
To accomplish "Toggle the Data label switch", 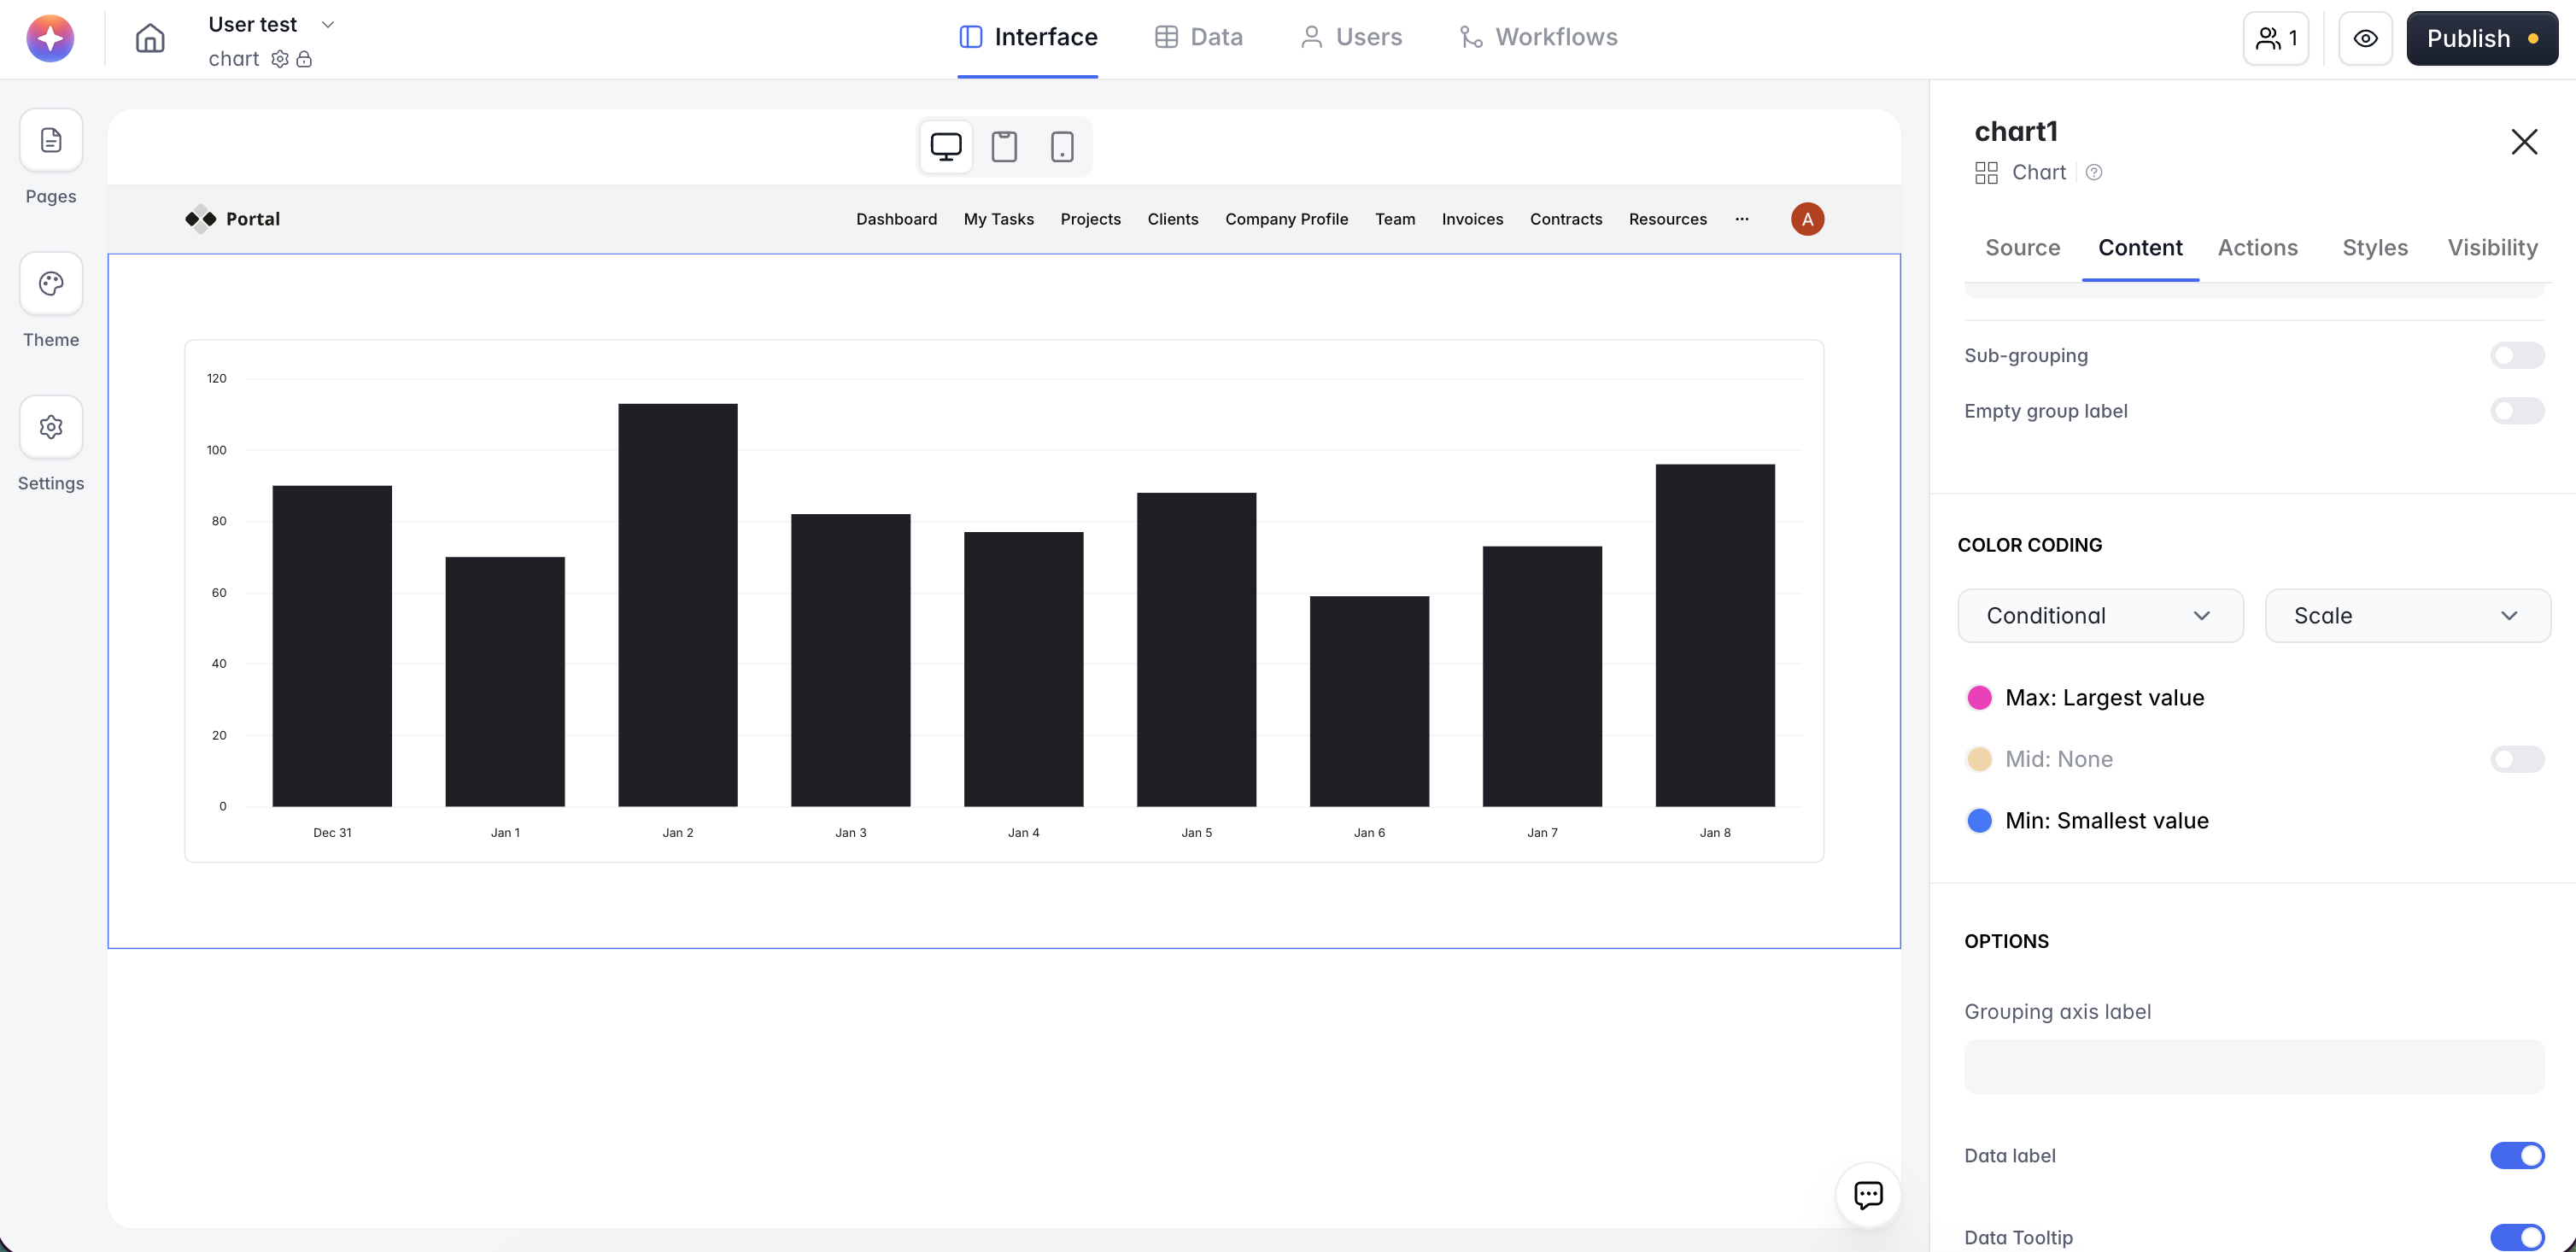I will (x=2517, y=1155).
